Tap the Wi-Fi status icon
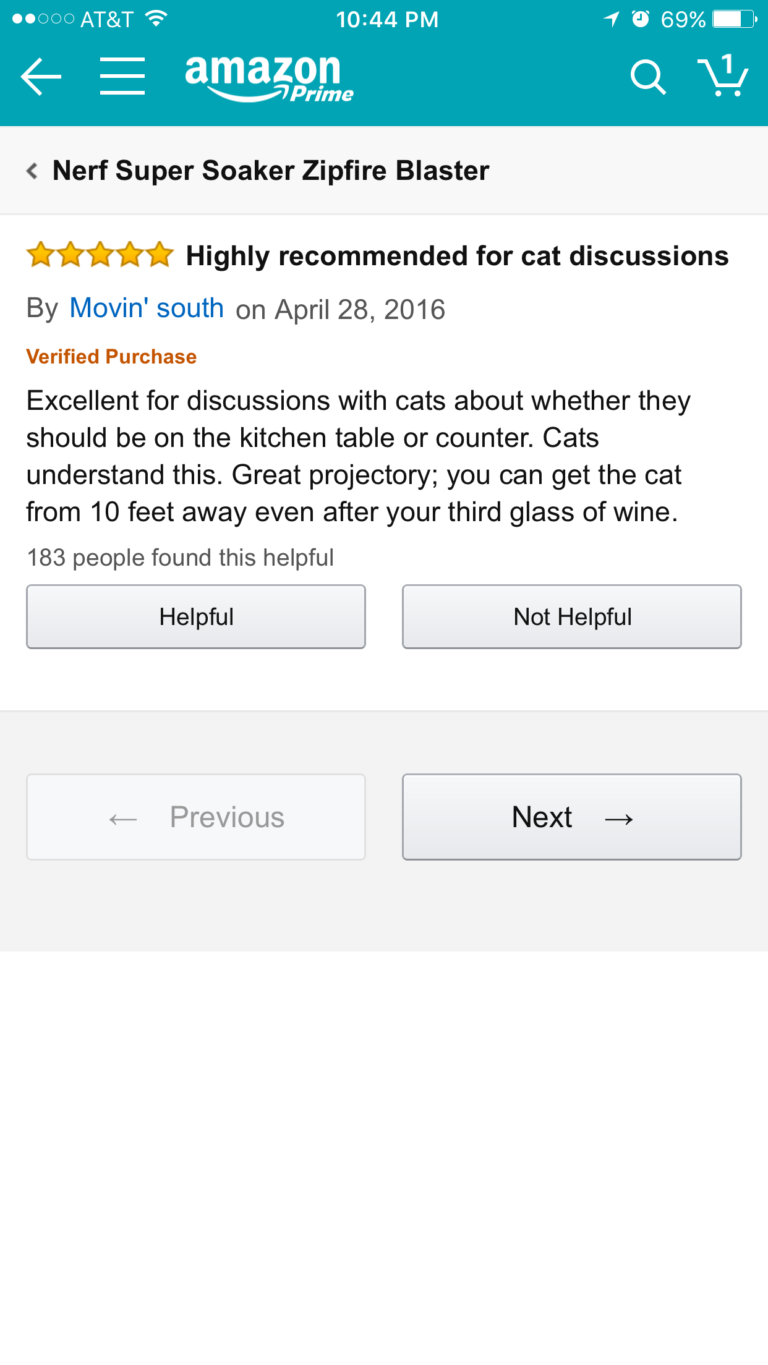 [156, 19]
